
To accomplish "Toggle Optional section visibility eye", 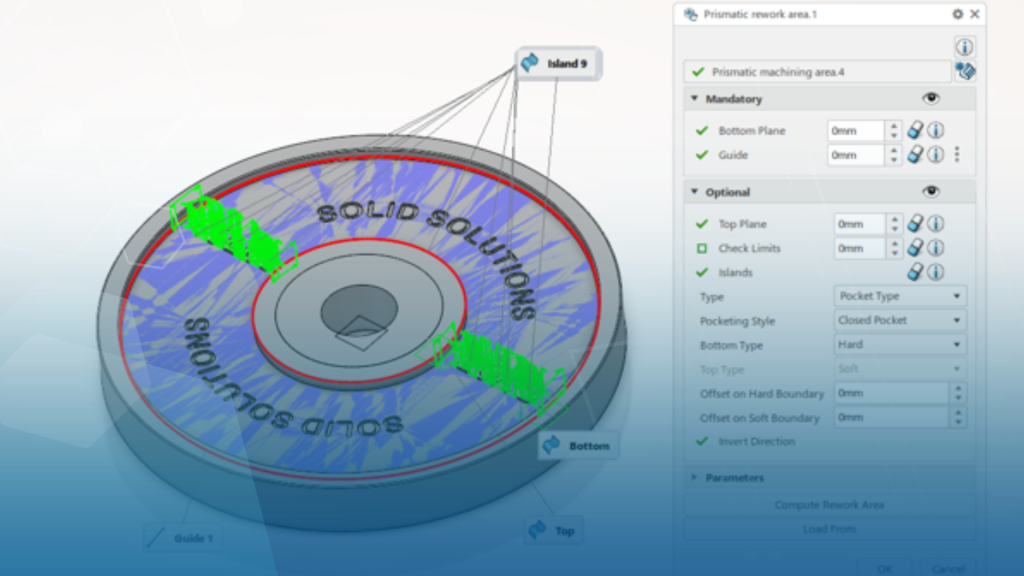I will pos(931,191).
